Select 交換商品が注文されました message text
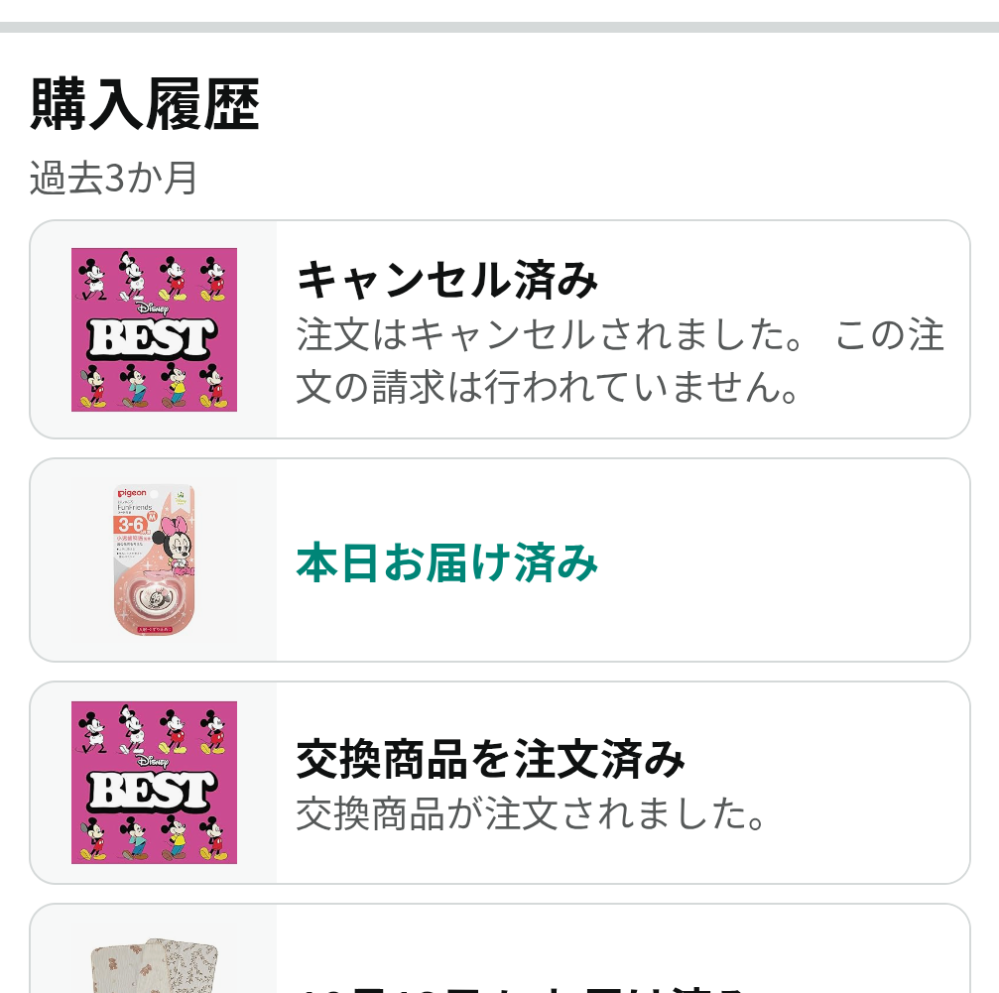The image size is (999, 993). click(x=530, y=815)
